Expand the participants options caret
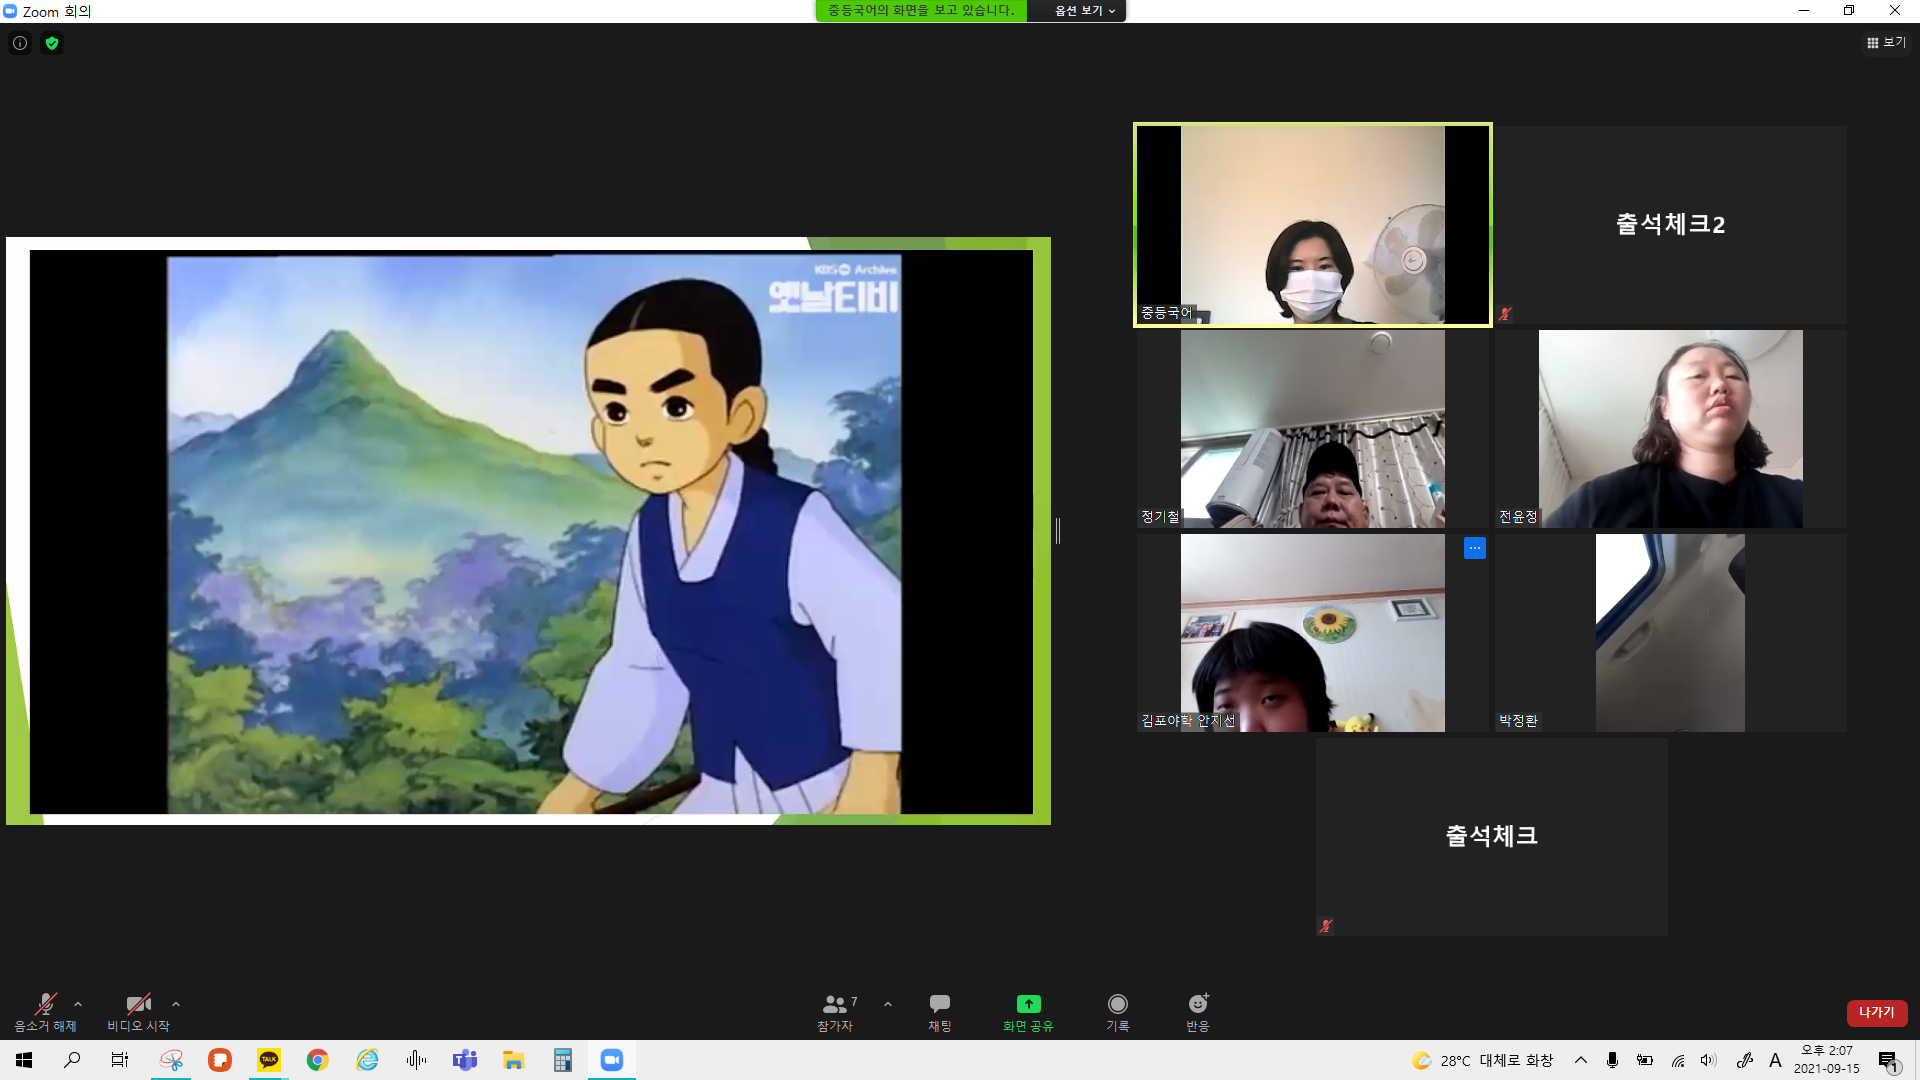1920x1080 pixels. [888, 1004]
